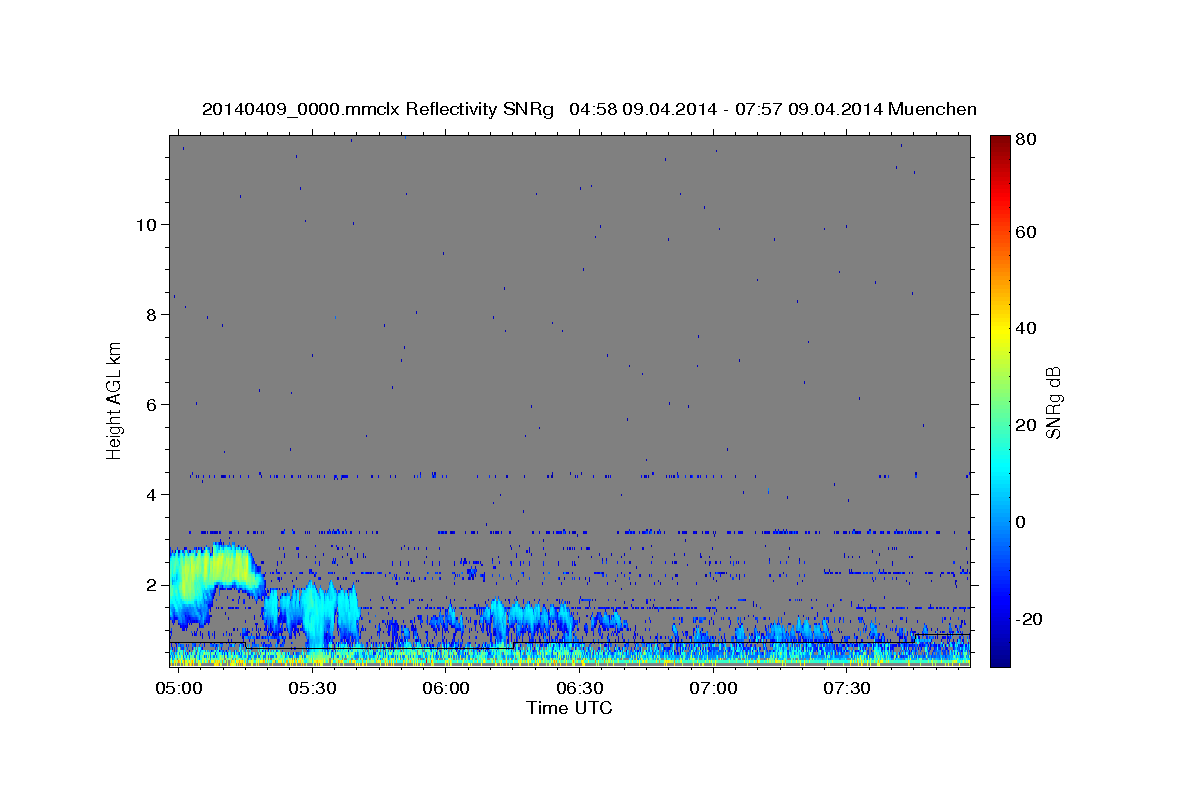This screenshot has width=1200, height=800.
Task: Click the 'Time UTC' axis label
Action: tap(569, 708)
